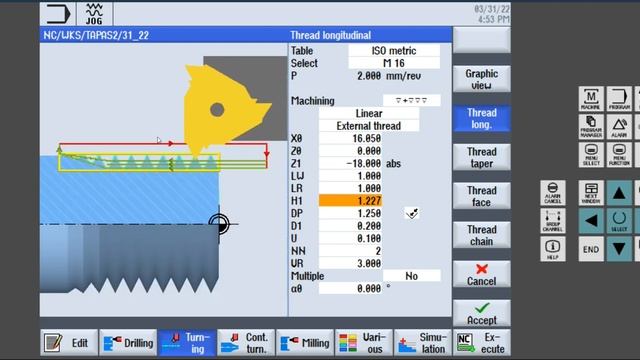
Task: Click the highlighted H1 field 1.227
Action: click(x=350, y=201)
